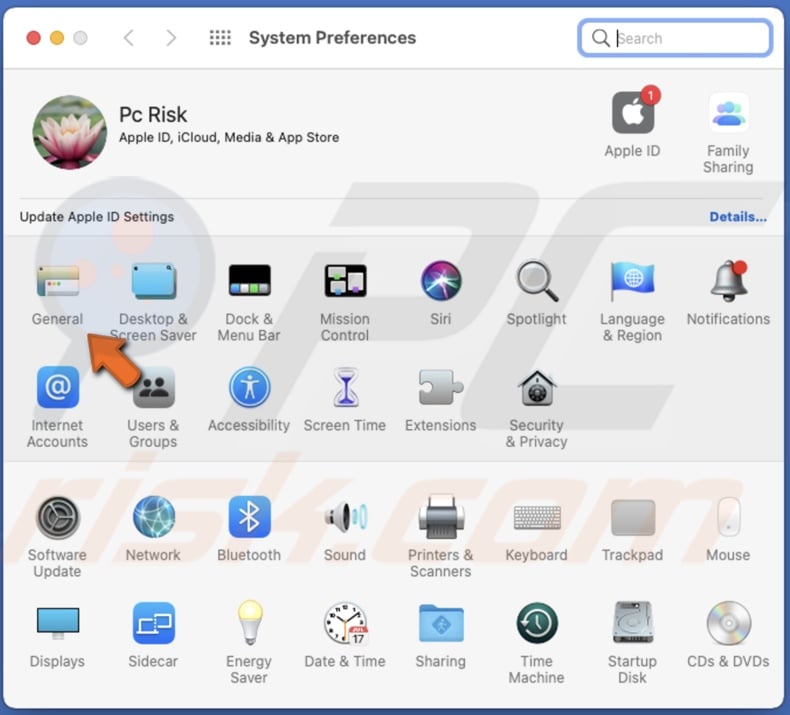Open Time Machine preferences

click(x=537, y=623)
